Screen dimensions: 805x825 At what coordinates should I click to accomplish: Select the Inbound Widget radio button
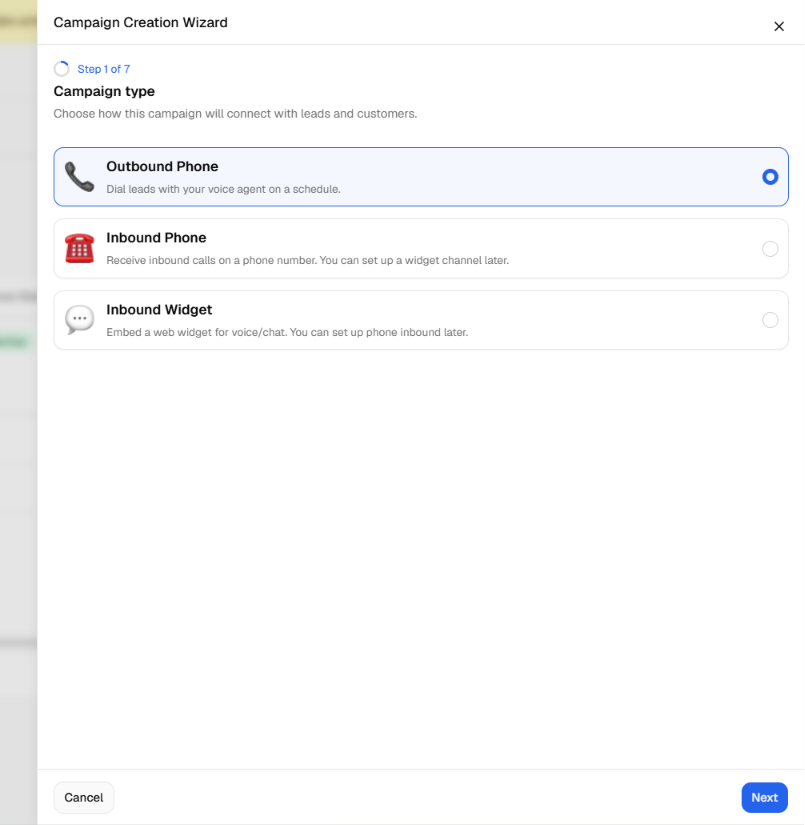tap(770, 320)
